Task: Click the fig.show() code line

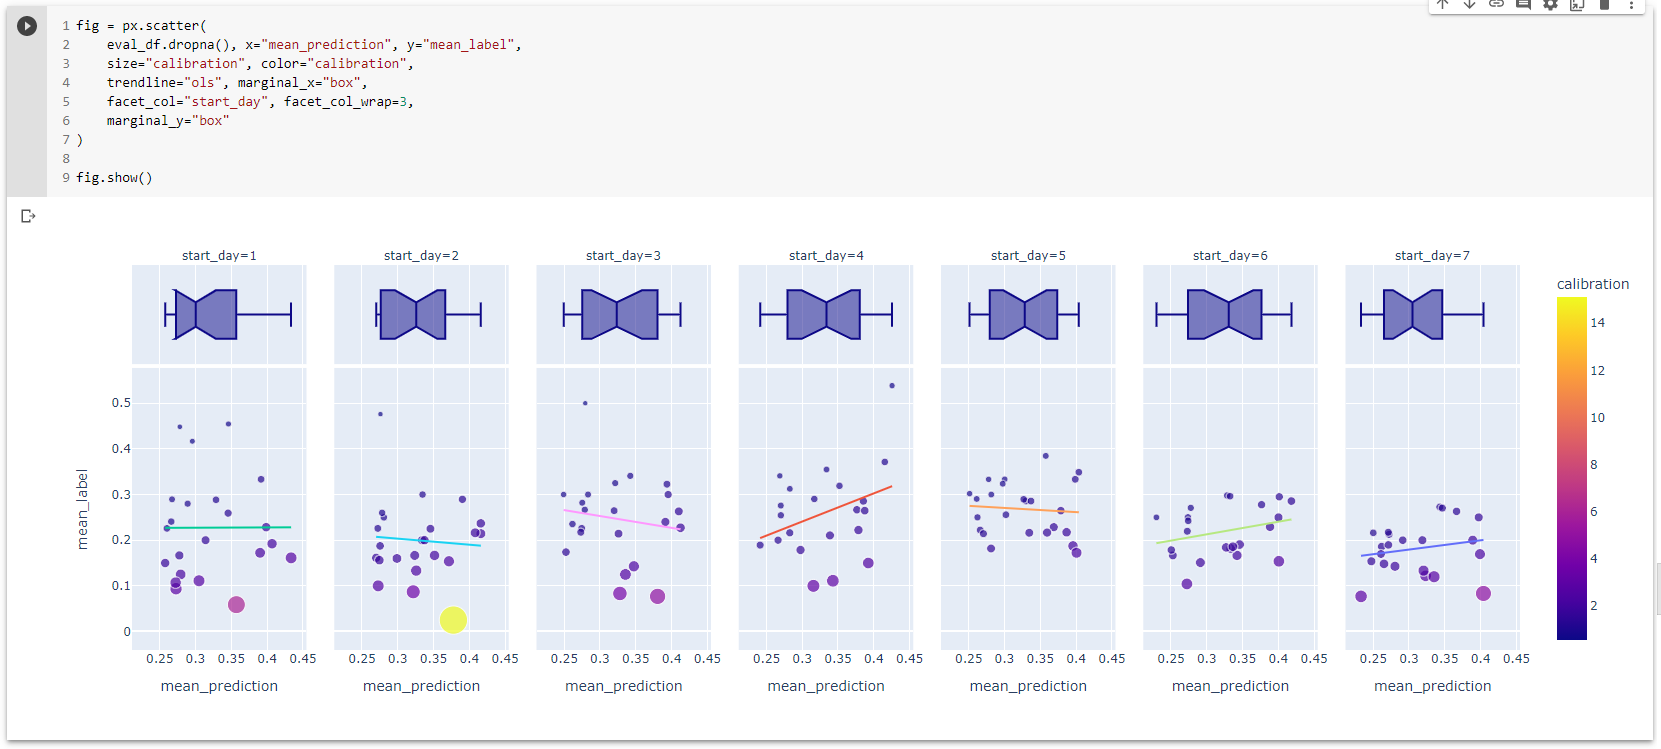Action: coord(115,177)
